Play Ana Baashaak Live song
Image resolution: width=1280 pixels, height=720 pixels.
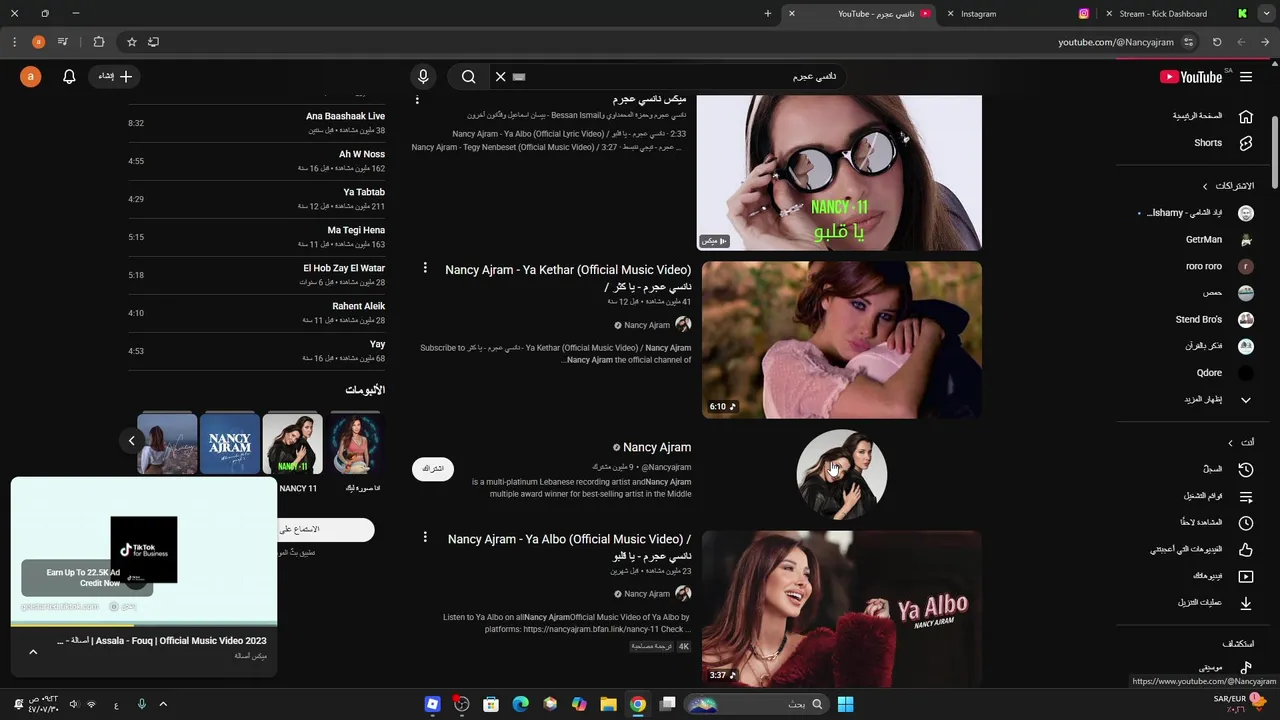256,122
